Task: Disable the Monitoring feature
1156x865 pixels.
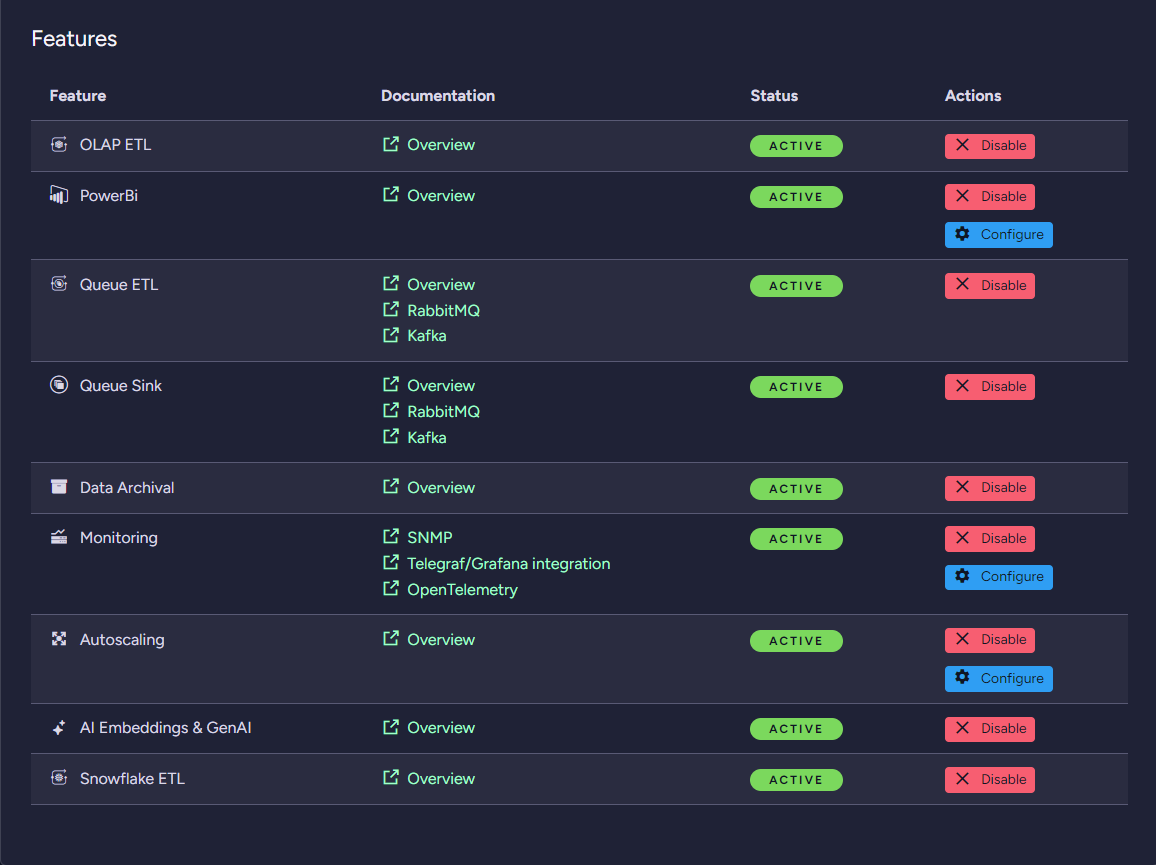Action: click(989, 538)
